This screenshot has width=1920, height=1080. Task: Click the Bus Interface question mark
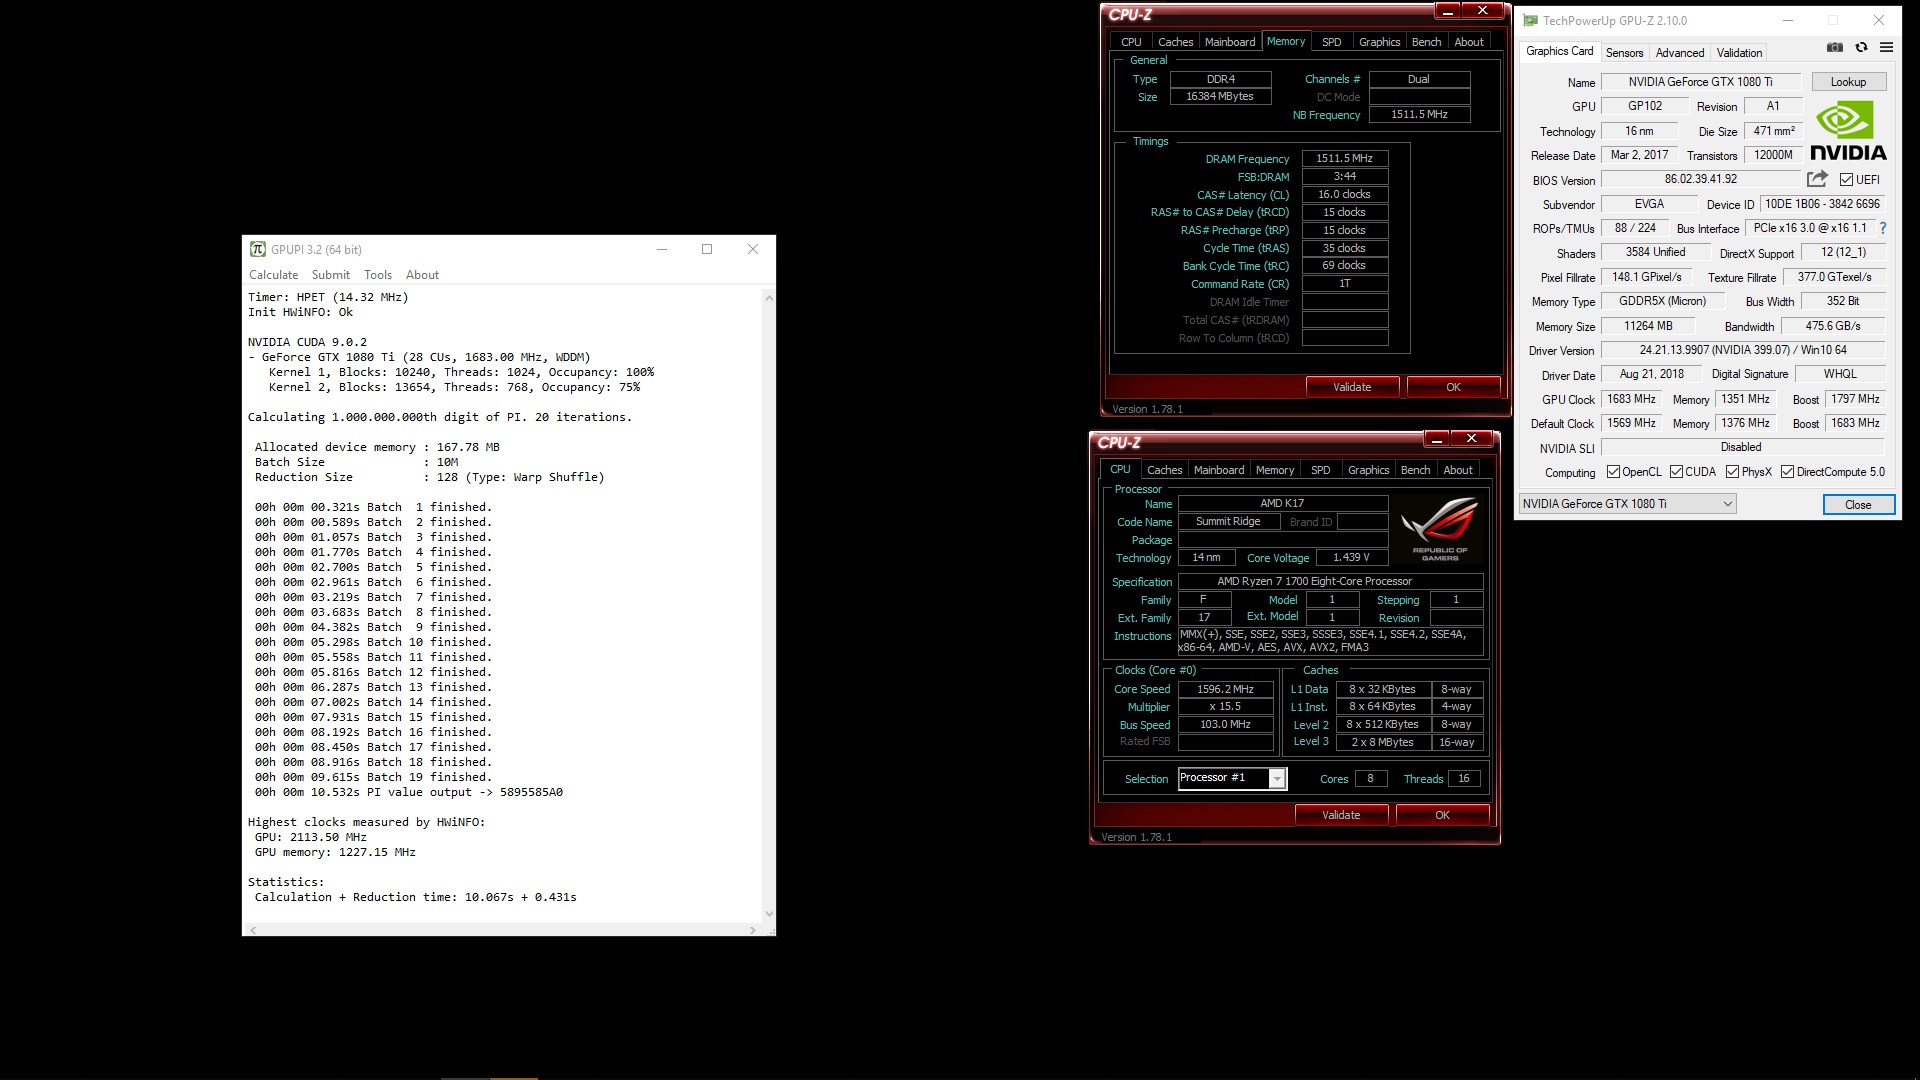pyautogui.click(x=1883, y=228)
